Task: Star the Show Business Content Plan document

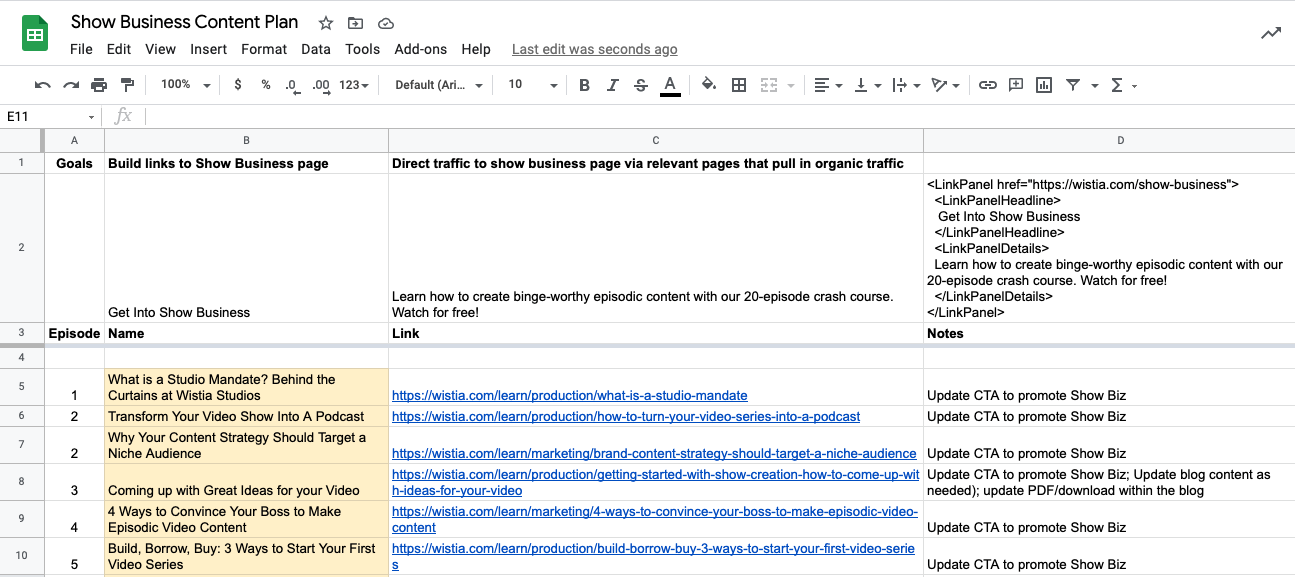Action: (x=326, y=23)
